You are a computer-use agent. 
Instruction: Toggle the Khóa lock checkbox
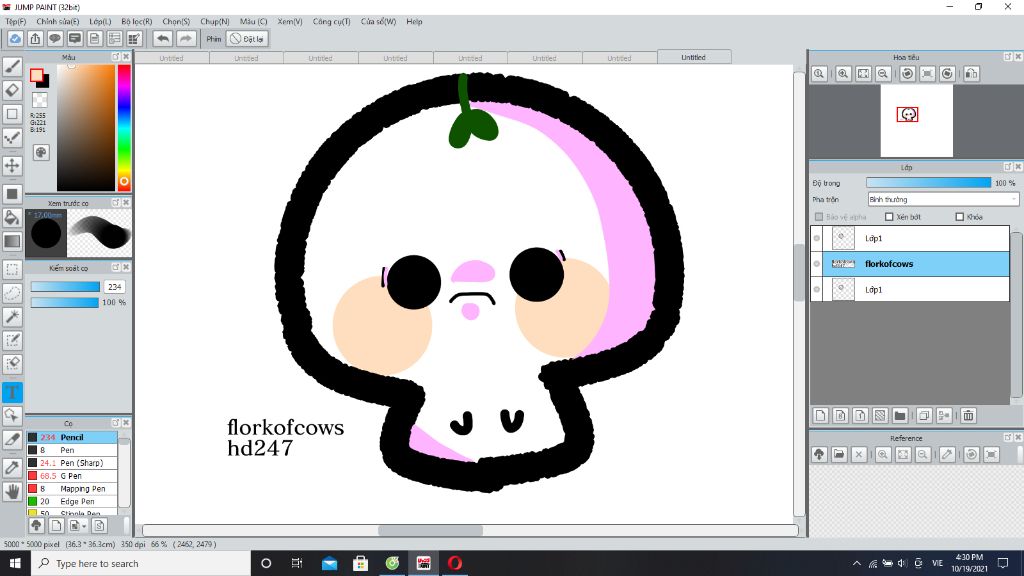click(959, 217)
